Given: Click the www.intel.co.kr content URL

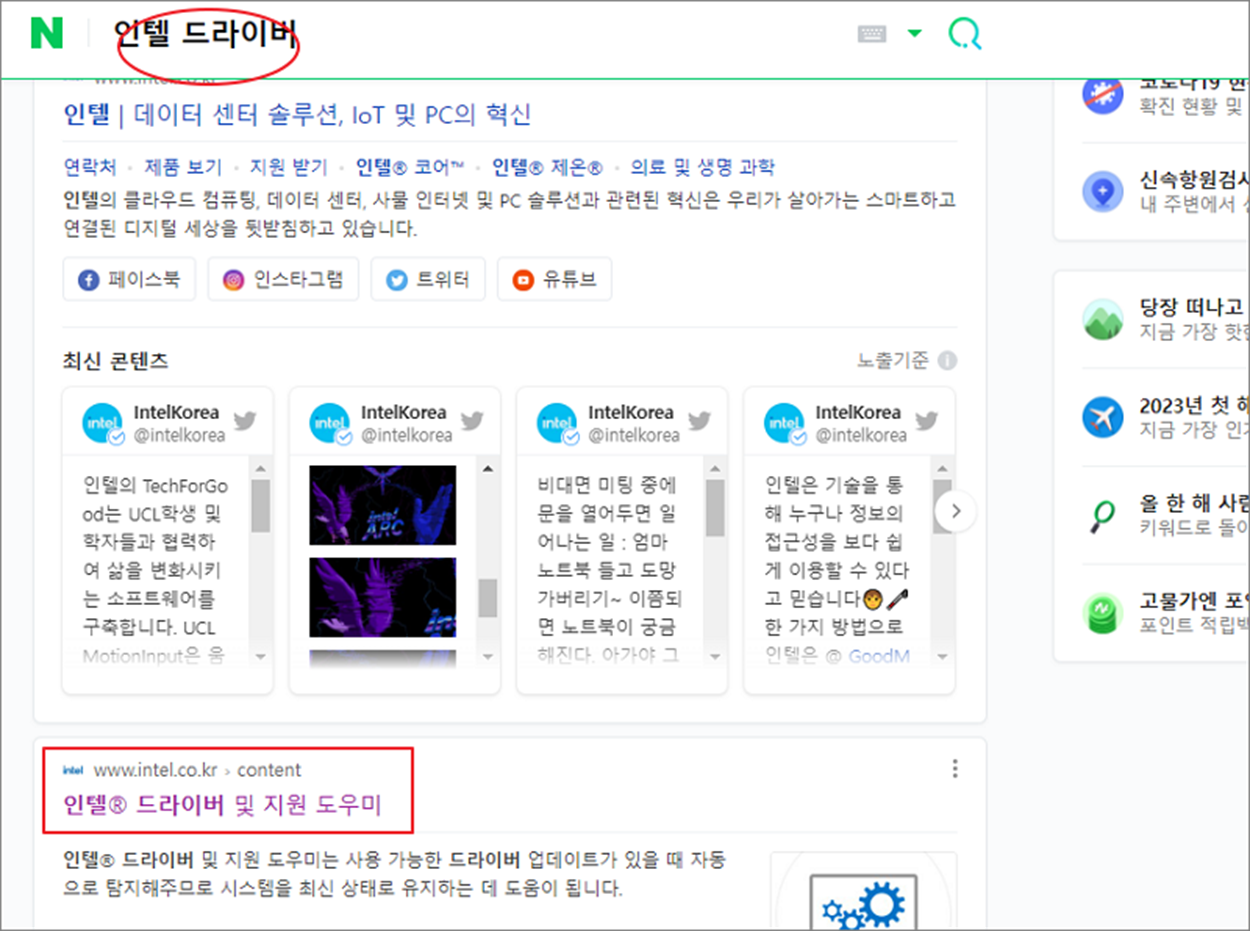Looking at the screenshot, I should (197, 770).
